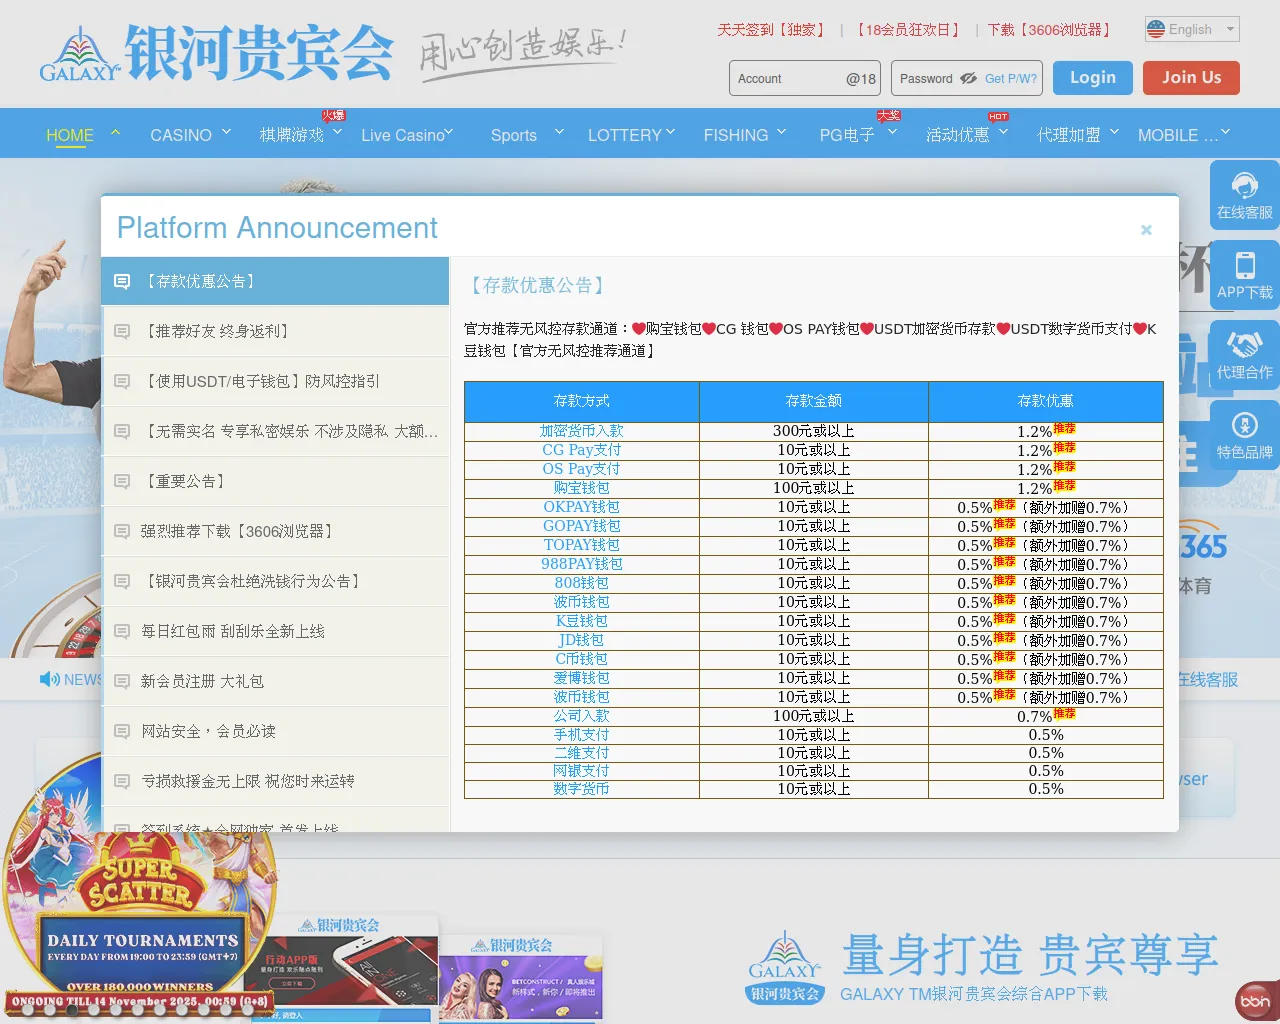Open the 特色品牌 badge icon

pyautogui.click(x=1245, y=425)
